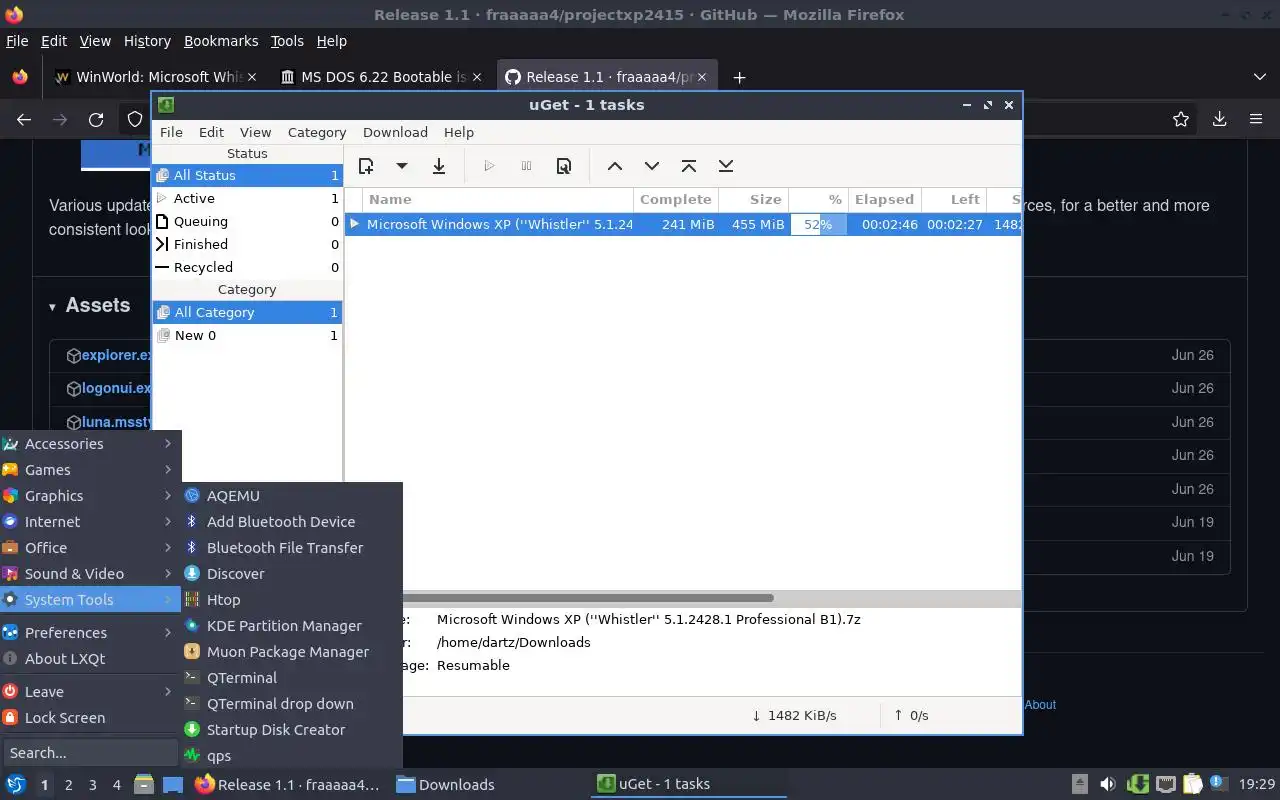Click the Pause icon in uGet toolbar

(526, 166)
